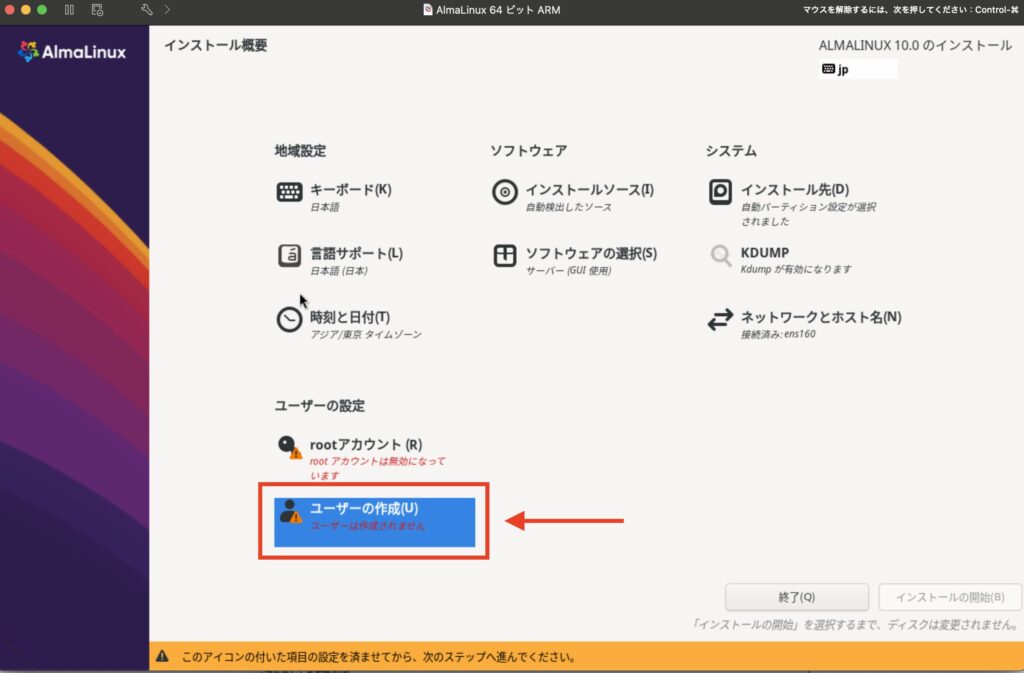This screenshot has height=673, width=1024.
Task: Open virtual machine settings with the wrench icon
Action: point(146,10)
